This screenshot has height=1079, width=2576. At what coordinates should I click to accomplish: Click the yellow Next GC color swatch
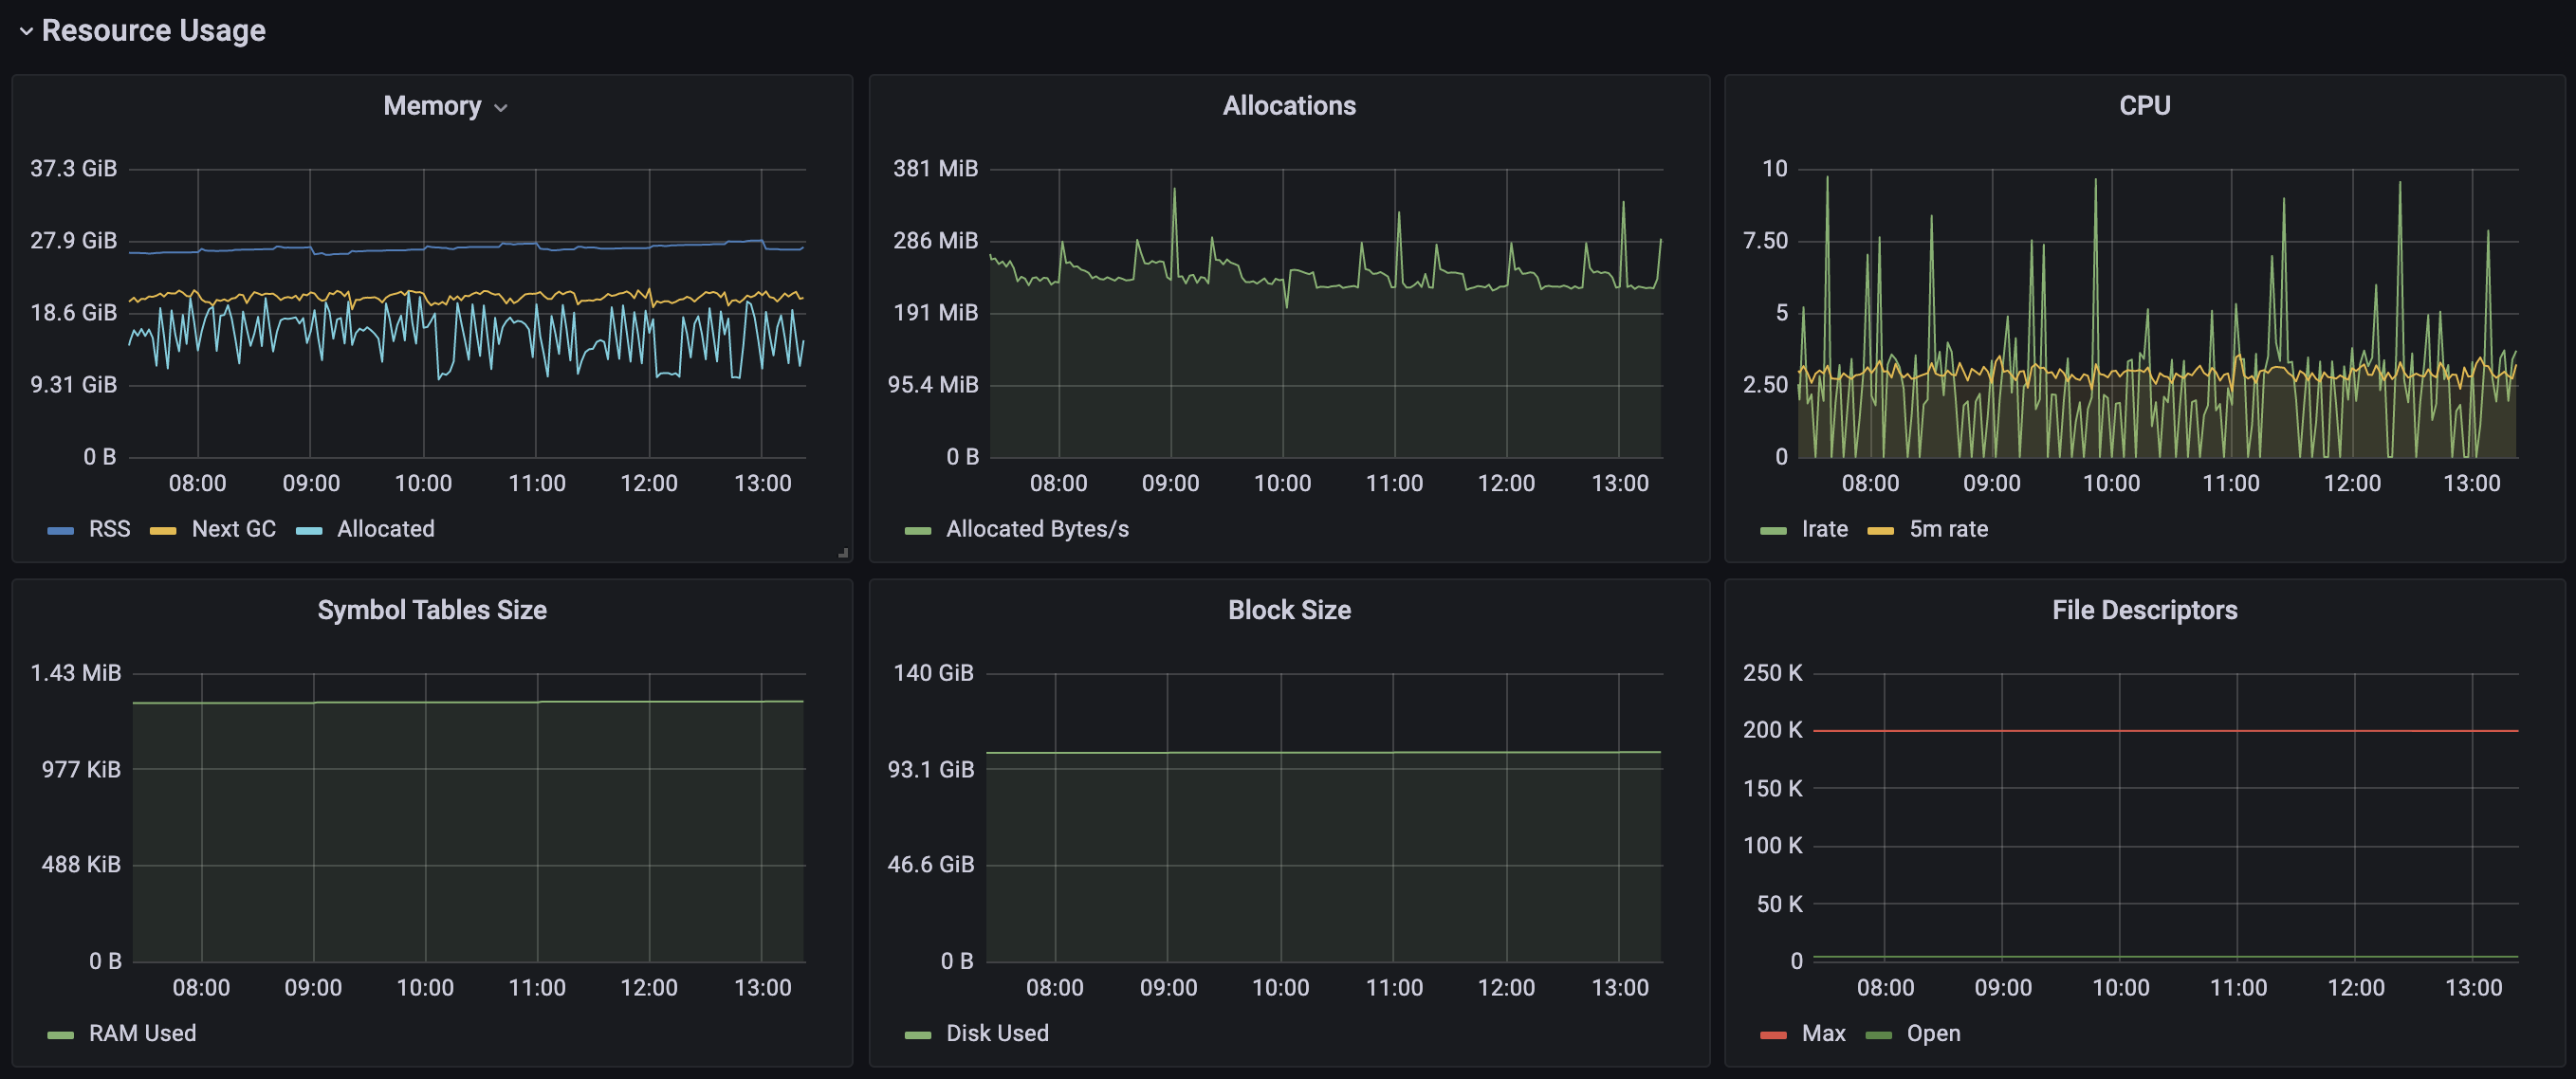tap(163, 531)
